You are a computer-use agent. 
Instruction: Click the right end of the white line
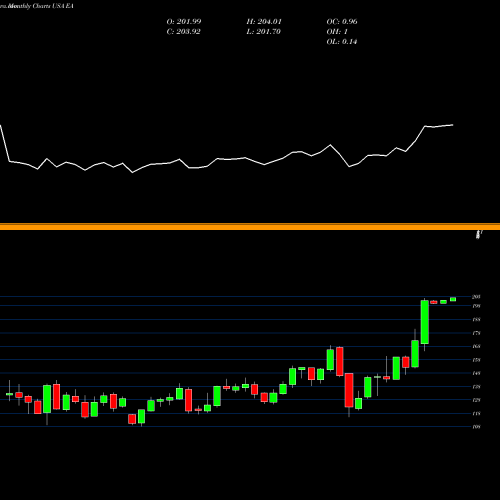click(453, 125)
